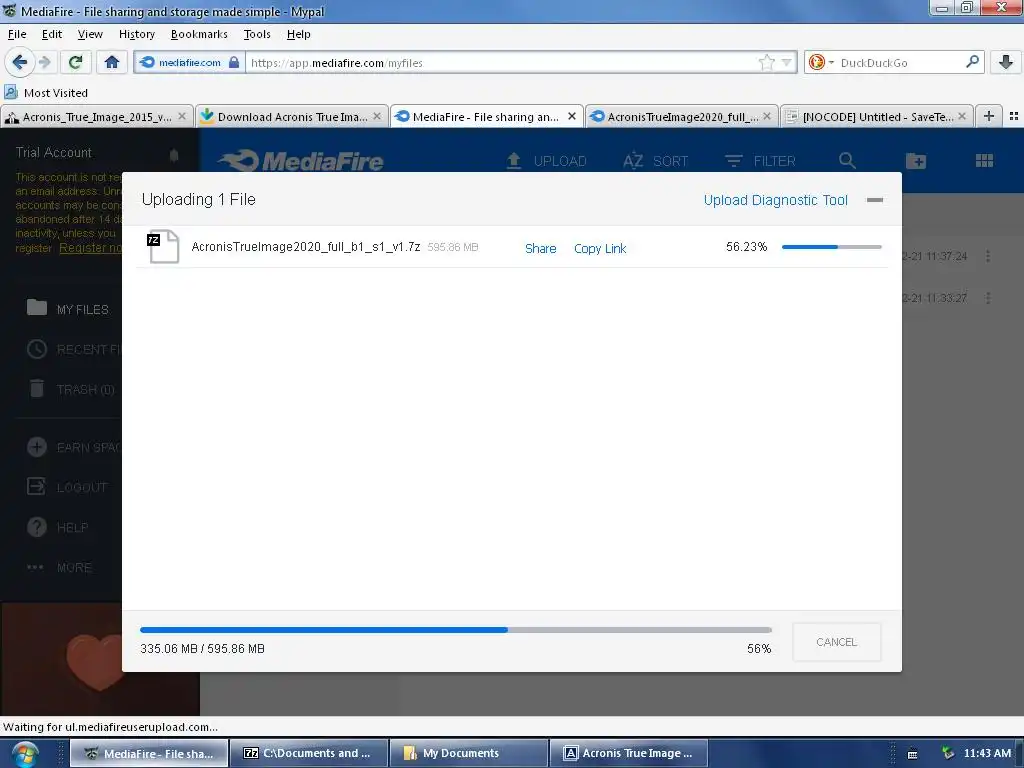1024x768 pixels.
Task: Click the file's 56.23% progress bar
Action: [831, 247]
